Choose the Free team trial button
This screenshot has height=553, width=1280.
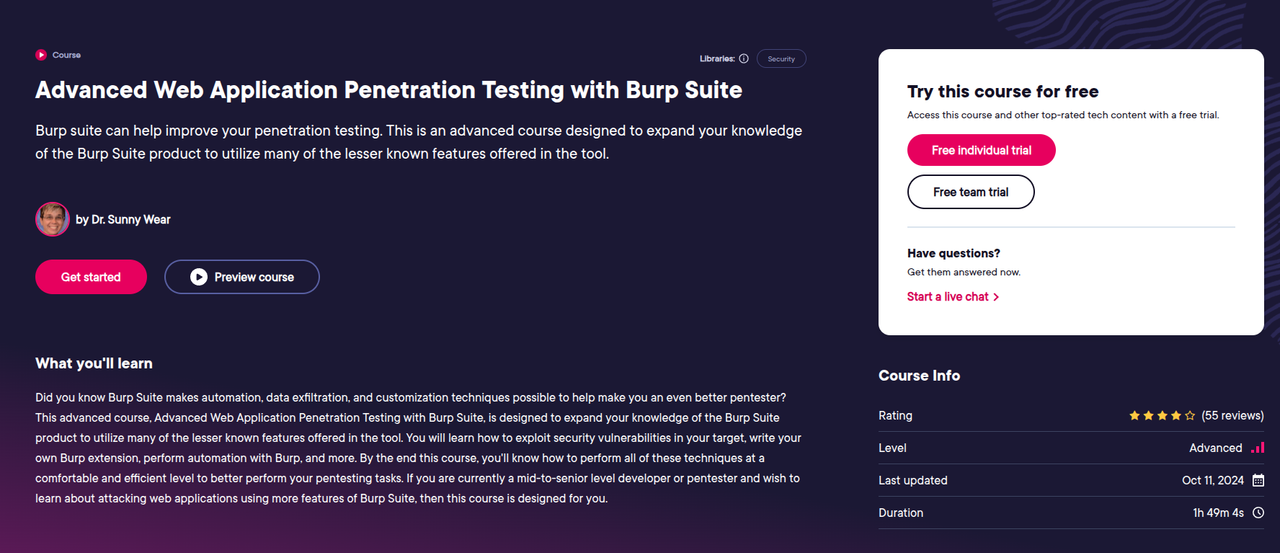point(970,192)
